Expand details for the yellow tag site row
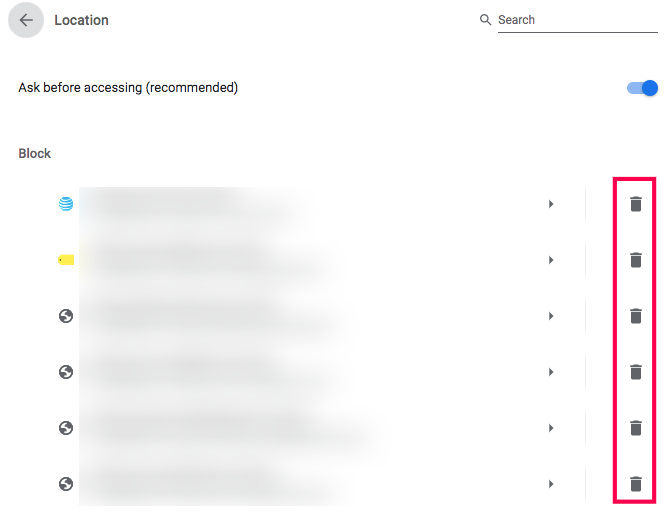Image resolution: width=668 pixels, height=512 pixels. click(x=551, y=260)
